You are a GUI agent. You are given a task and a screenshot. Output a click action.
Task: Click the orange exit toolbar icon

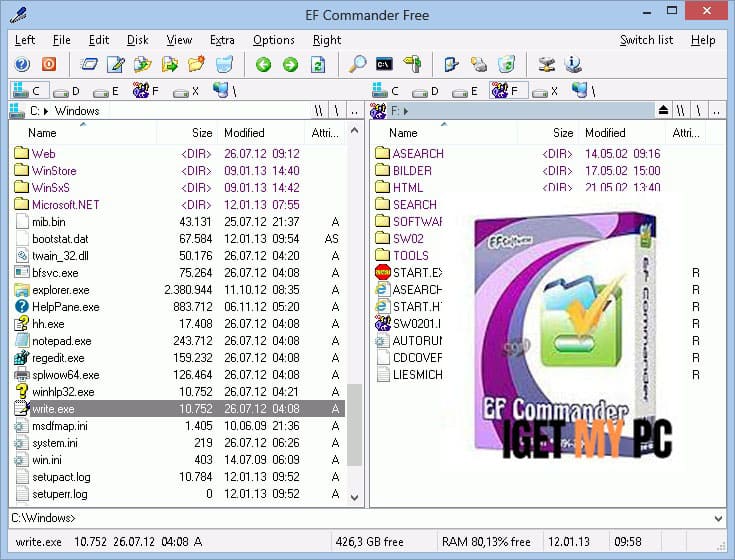49,64
